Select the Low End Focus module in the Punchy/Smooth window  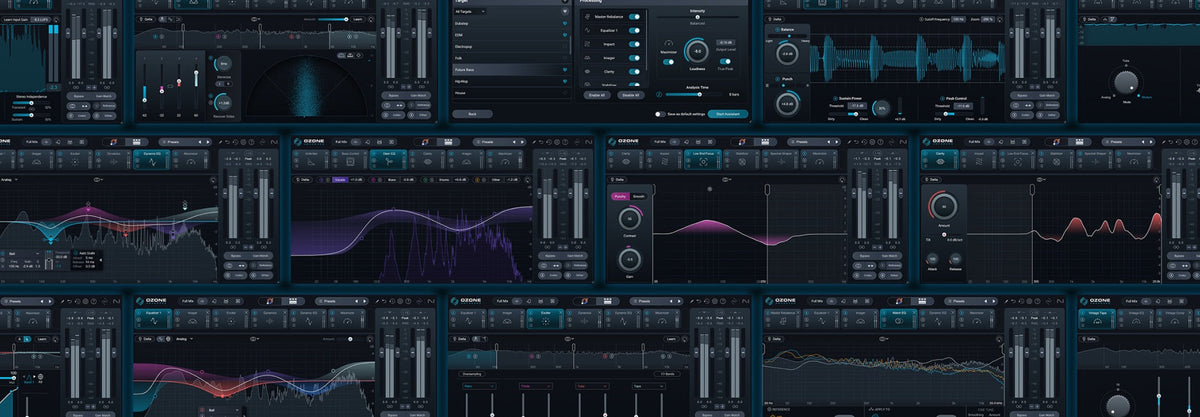click(x=703, y=160)
